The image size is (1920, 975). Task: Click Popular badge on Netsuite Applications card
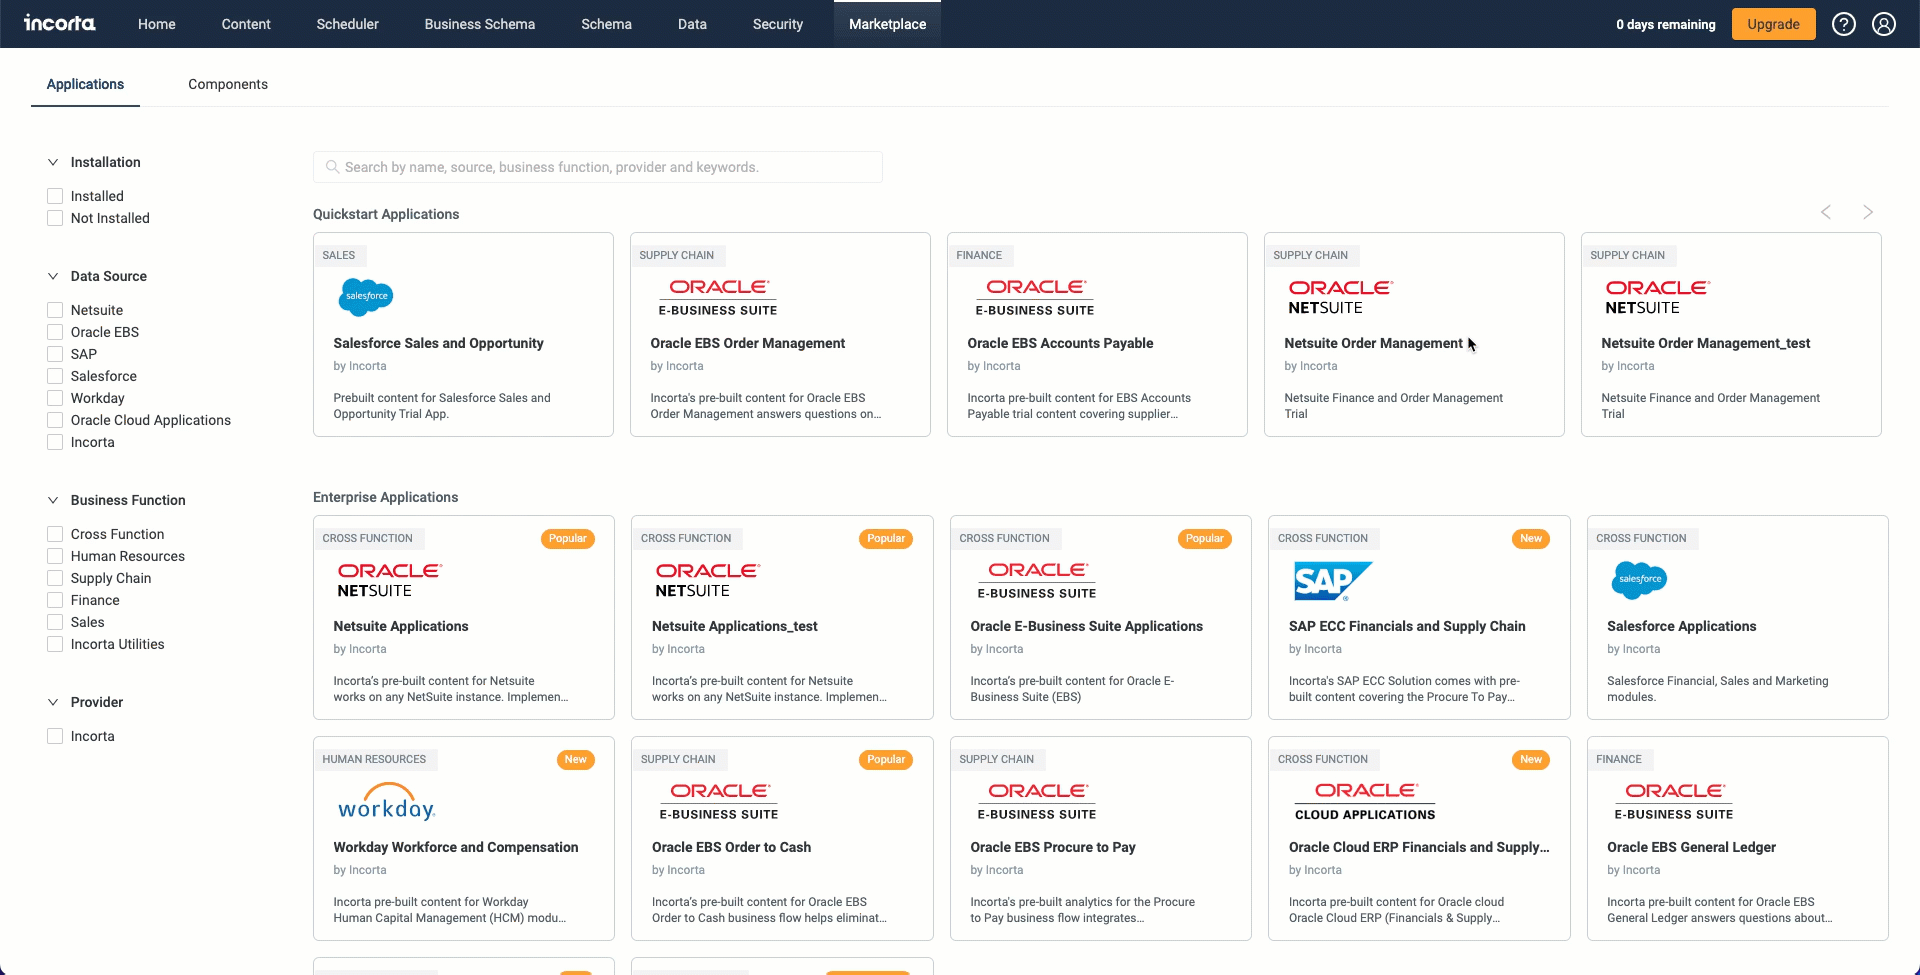pos(568,539)
